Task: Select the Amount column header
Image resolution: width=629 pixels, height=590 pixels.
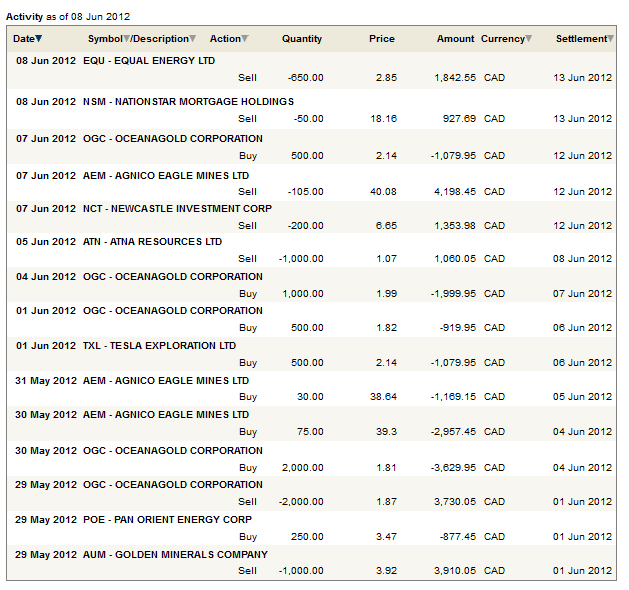Action: (455, 39)
